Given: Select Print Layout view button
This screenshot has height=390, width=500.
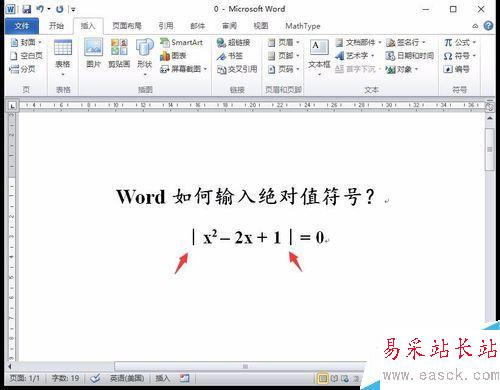Looking at the screenshot, I should click(322, 378).
